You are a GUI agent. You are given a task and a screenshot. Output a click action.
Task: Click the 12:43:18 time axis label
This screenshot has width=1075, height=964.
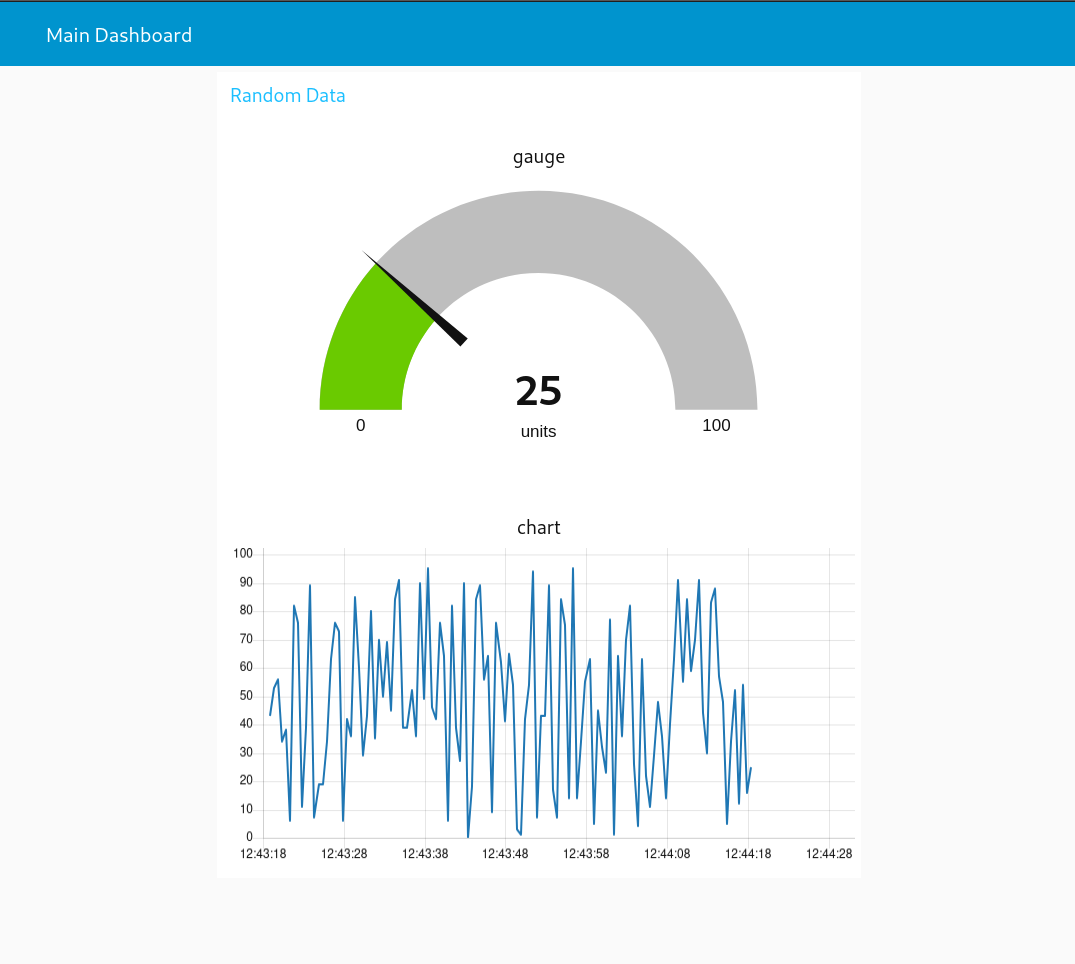click(x=264, y=854)
